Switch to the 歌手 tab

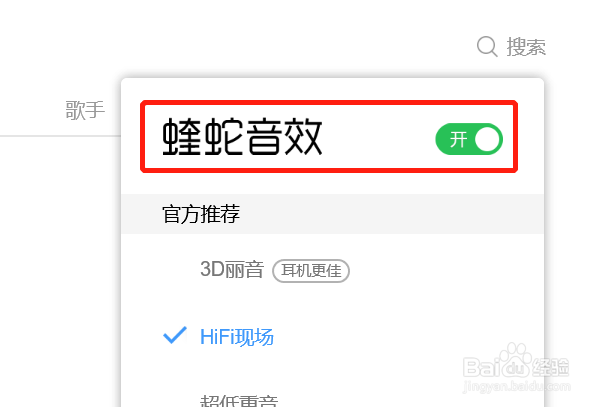click(85, 110)
